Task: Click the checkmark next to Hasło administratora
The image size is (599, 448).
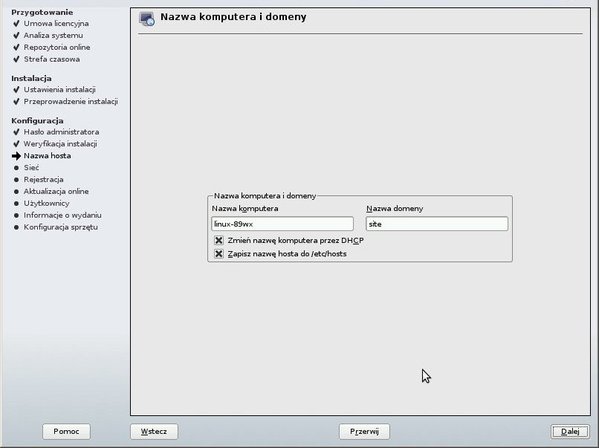Action: pos(16,132)
